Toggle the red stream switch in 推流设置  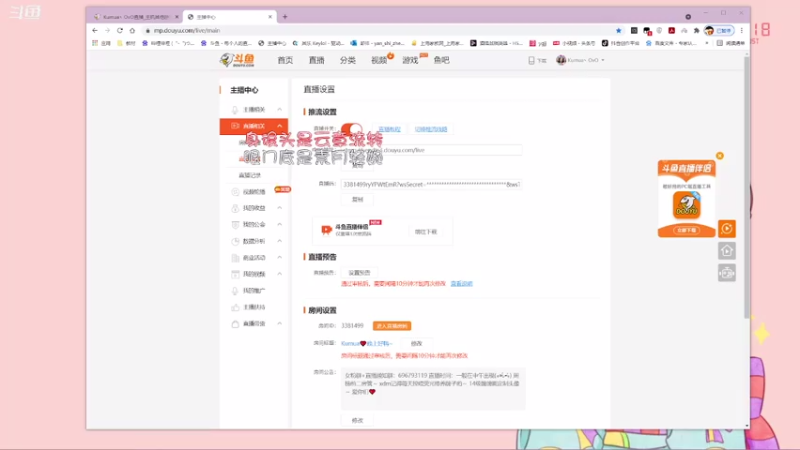tap(352, 129)
